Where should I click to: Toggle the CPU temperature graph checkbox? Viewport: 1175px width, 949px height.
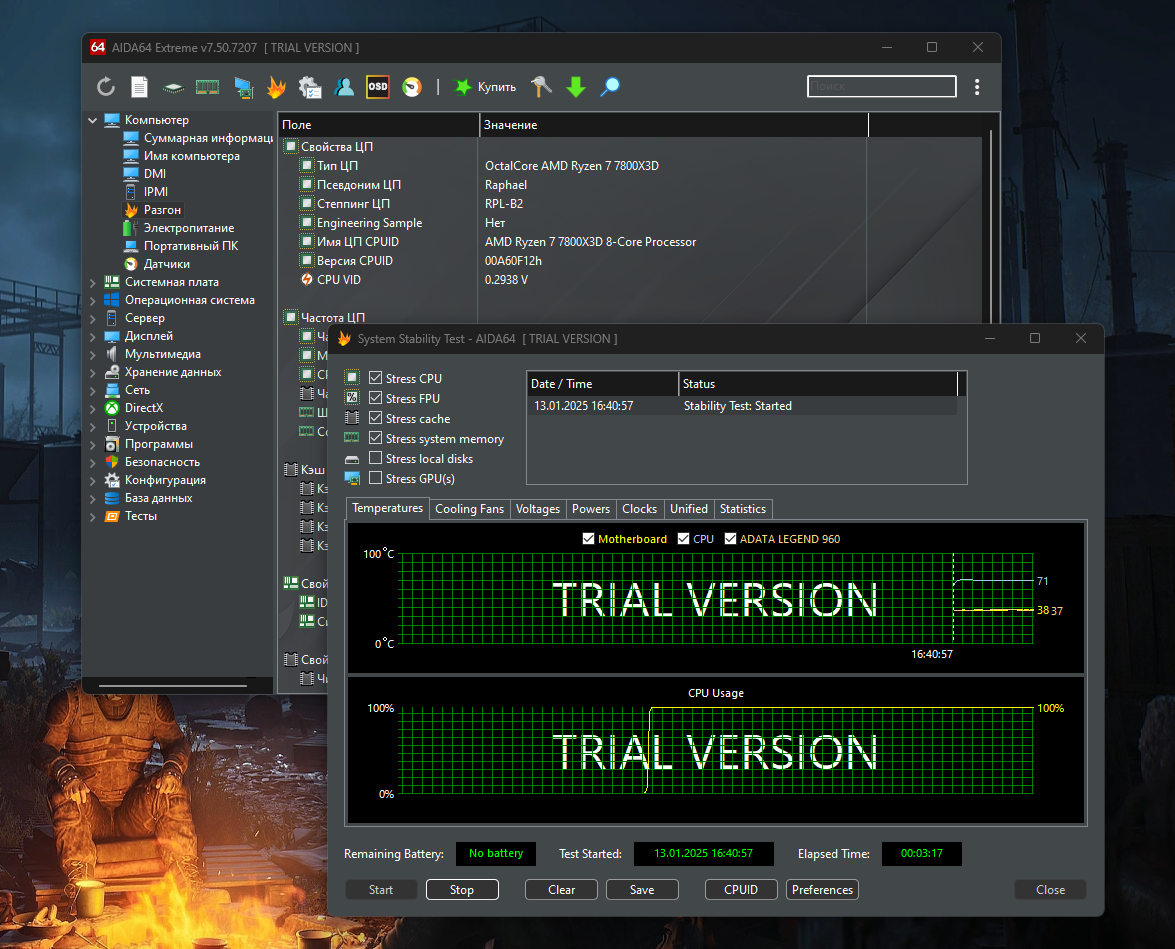click(x=683, y=539)
